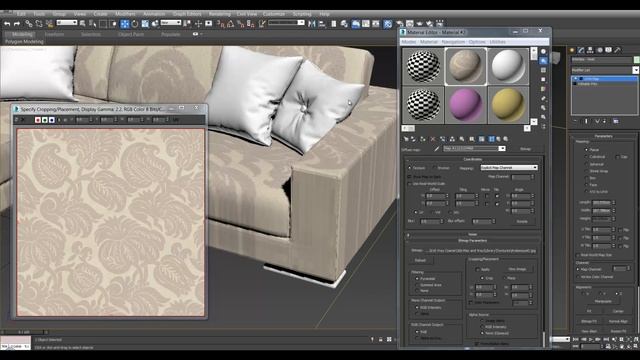Select the Texture radio button
640x360 pixels.
pyautogui.click(x=410, y=168)
